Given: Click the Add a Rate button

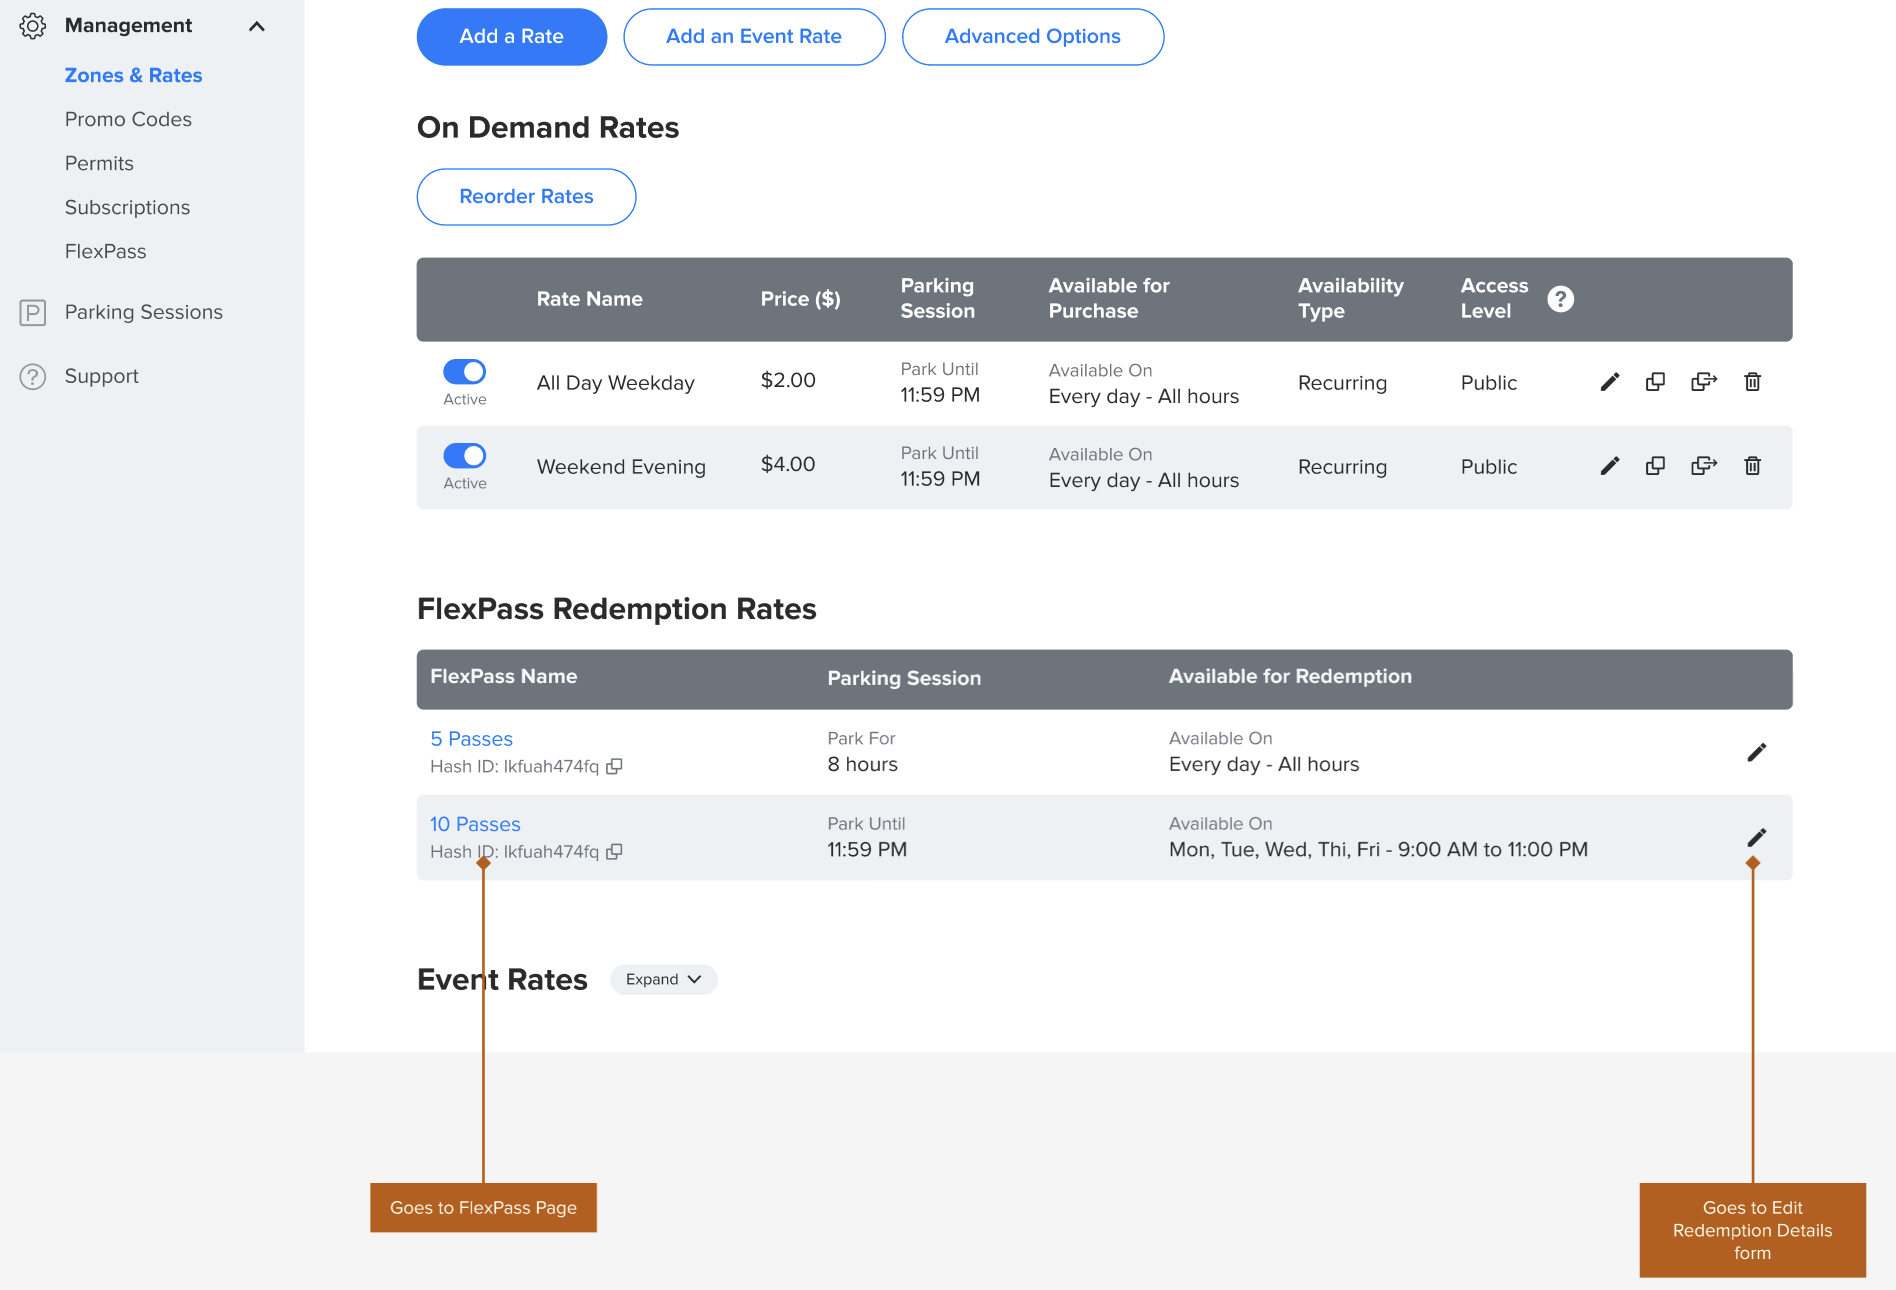Looking at the screenshot, I should (511, 37).
